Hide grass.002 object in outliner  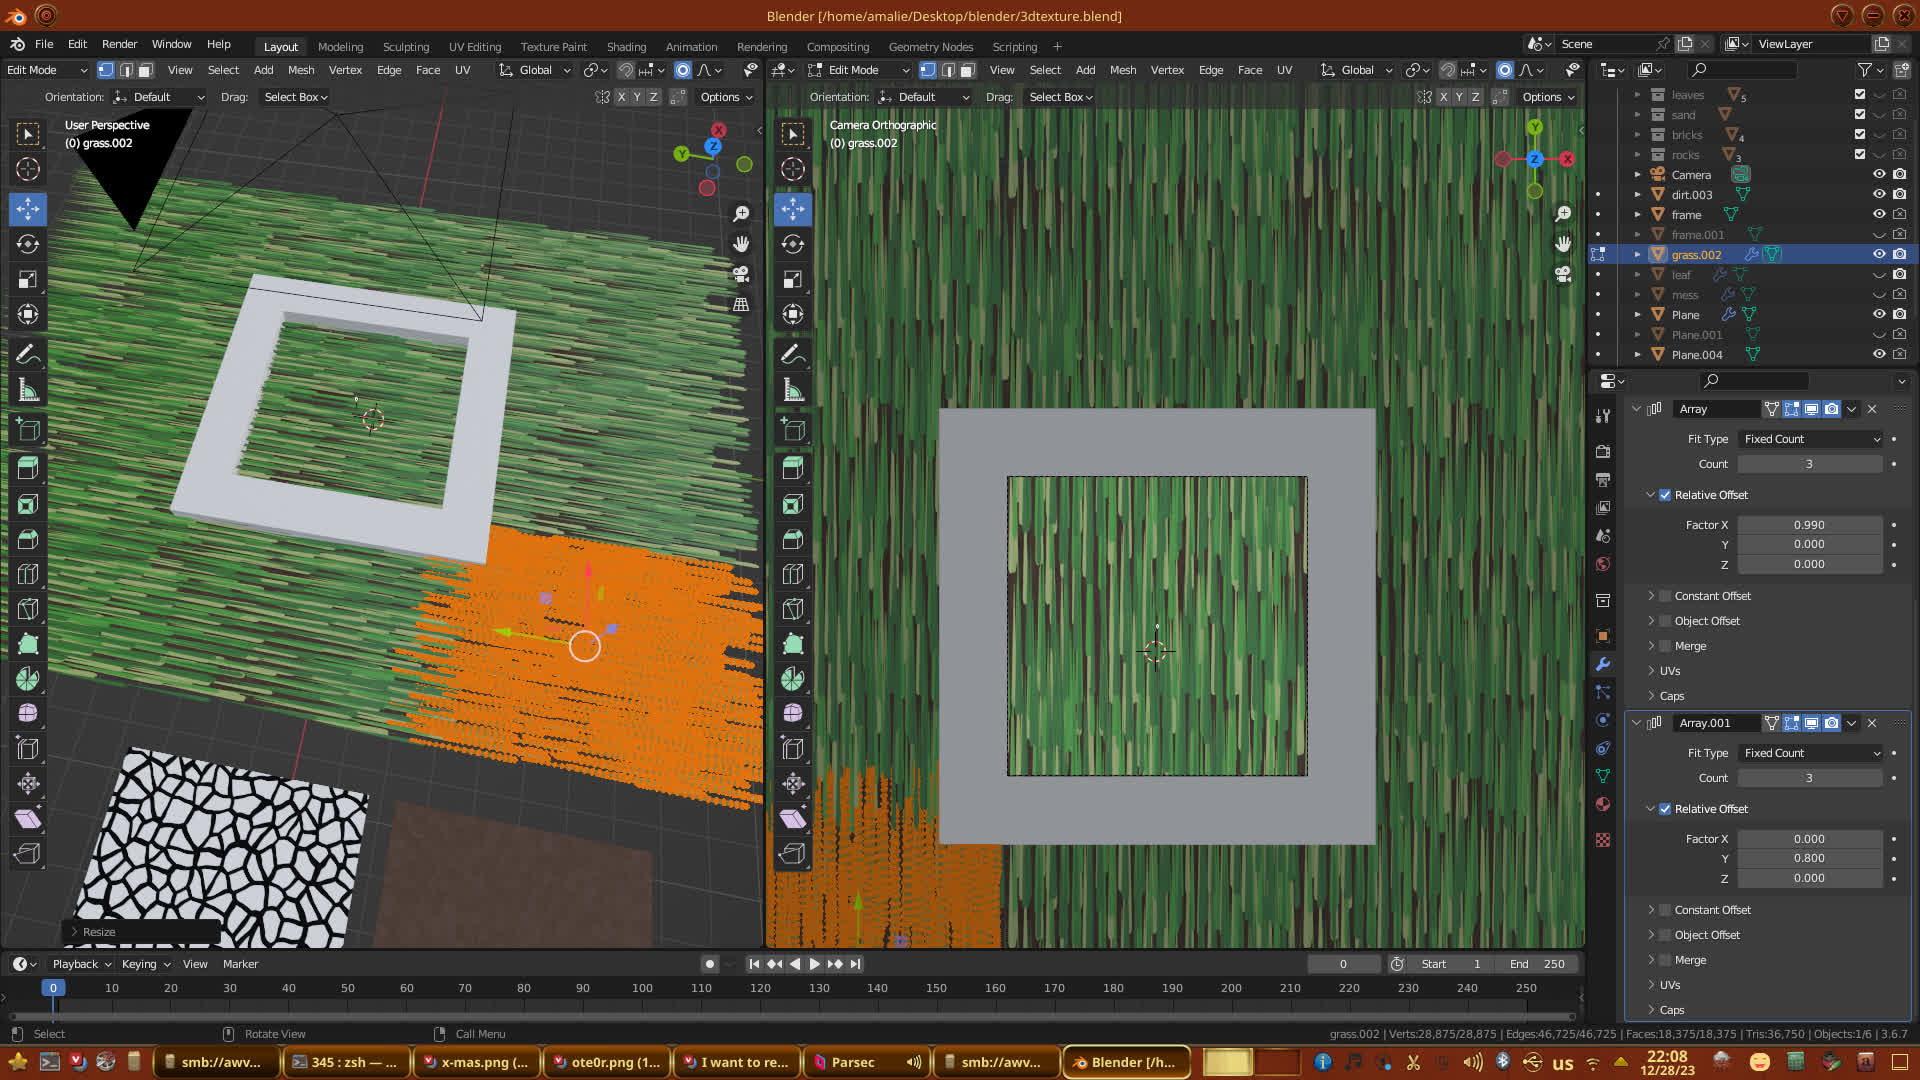pos(1879,254)
